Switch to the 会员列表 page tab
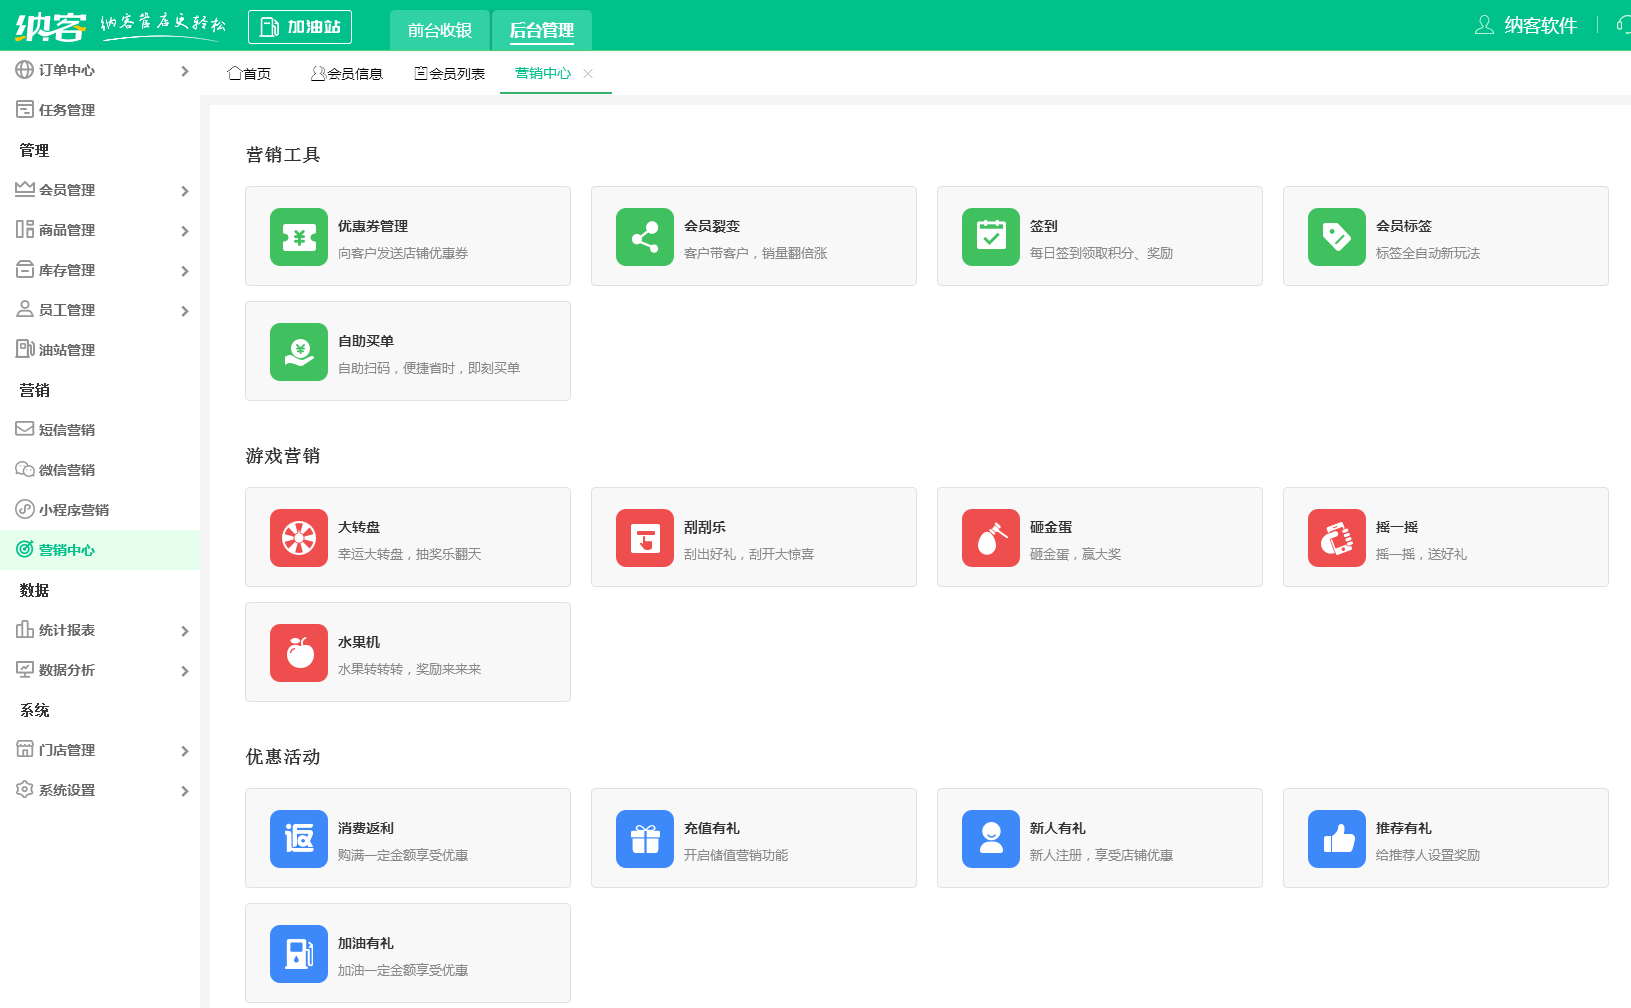Image resolution: width=1631 pixels, height=1008 pixels. [450, 74]
